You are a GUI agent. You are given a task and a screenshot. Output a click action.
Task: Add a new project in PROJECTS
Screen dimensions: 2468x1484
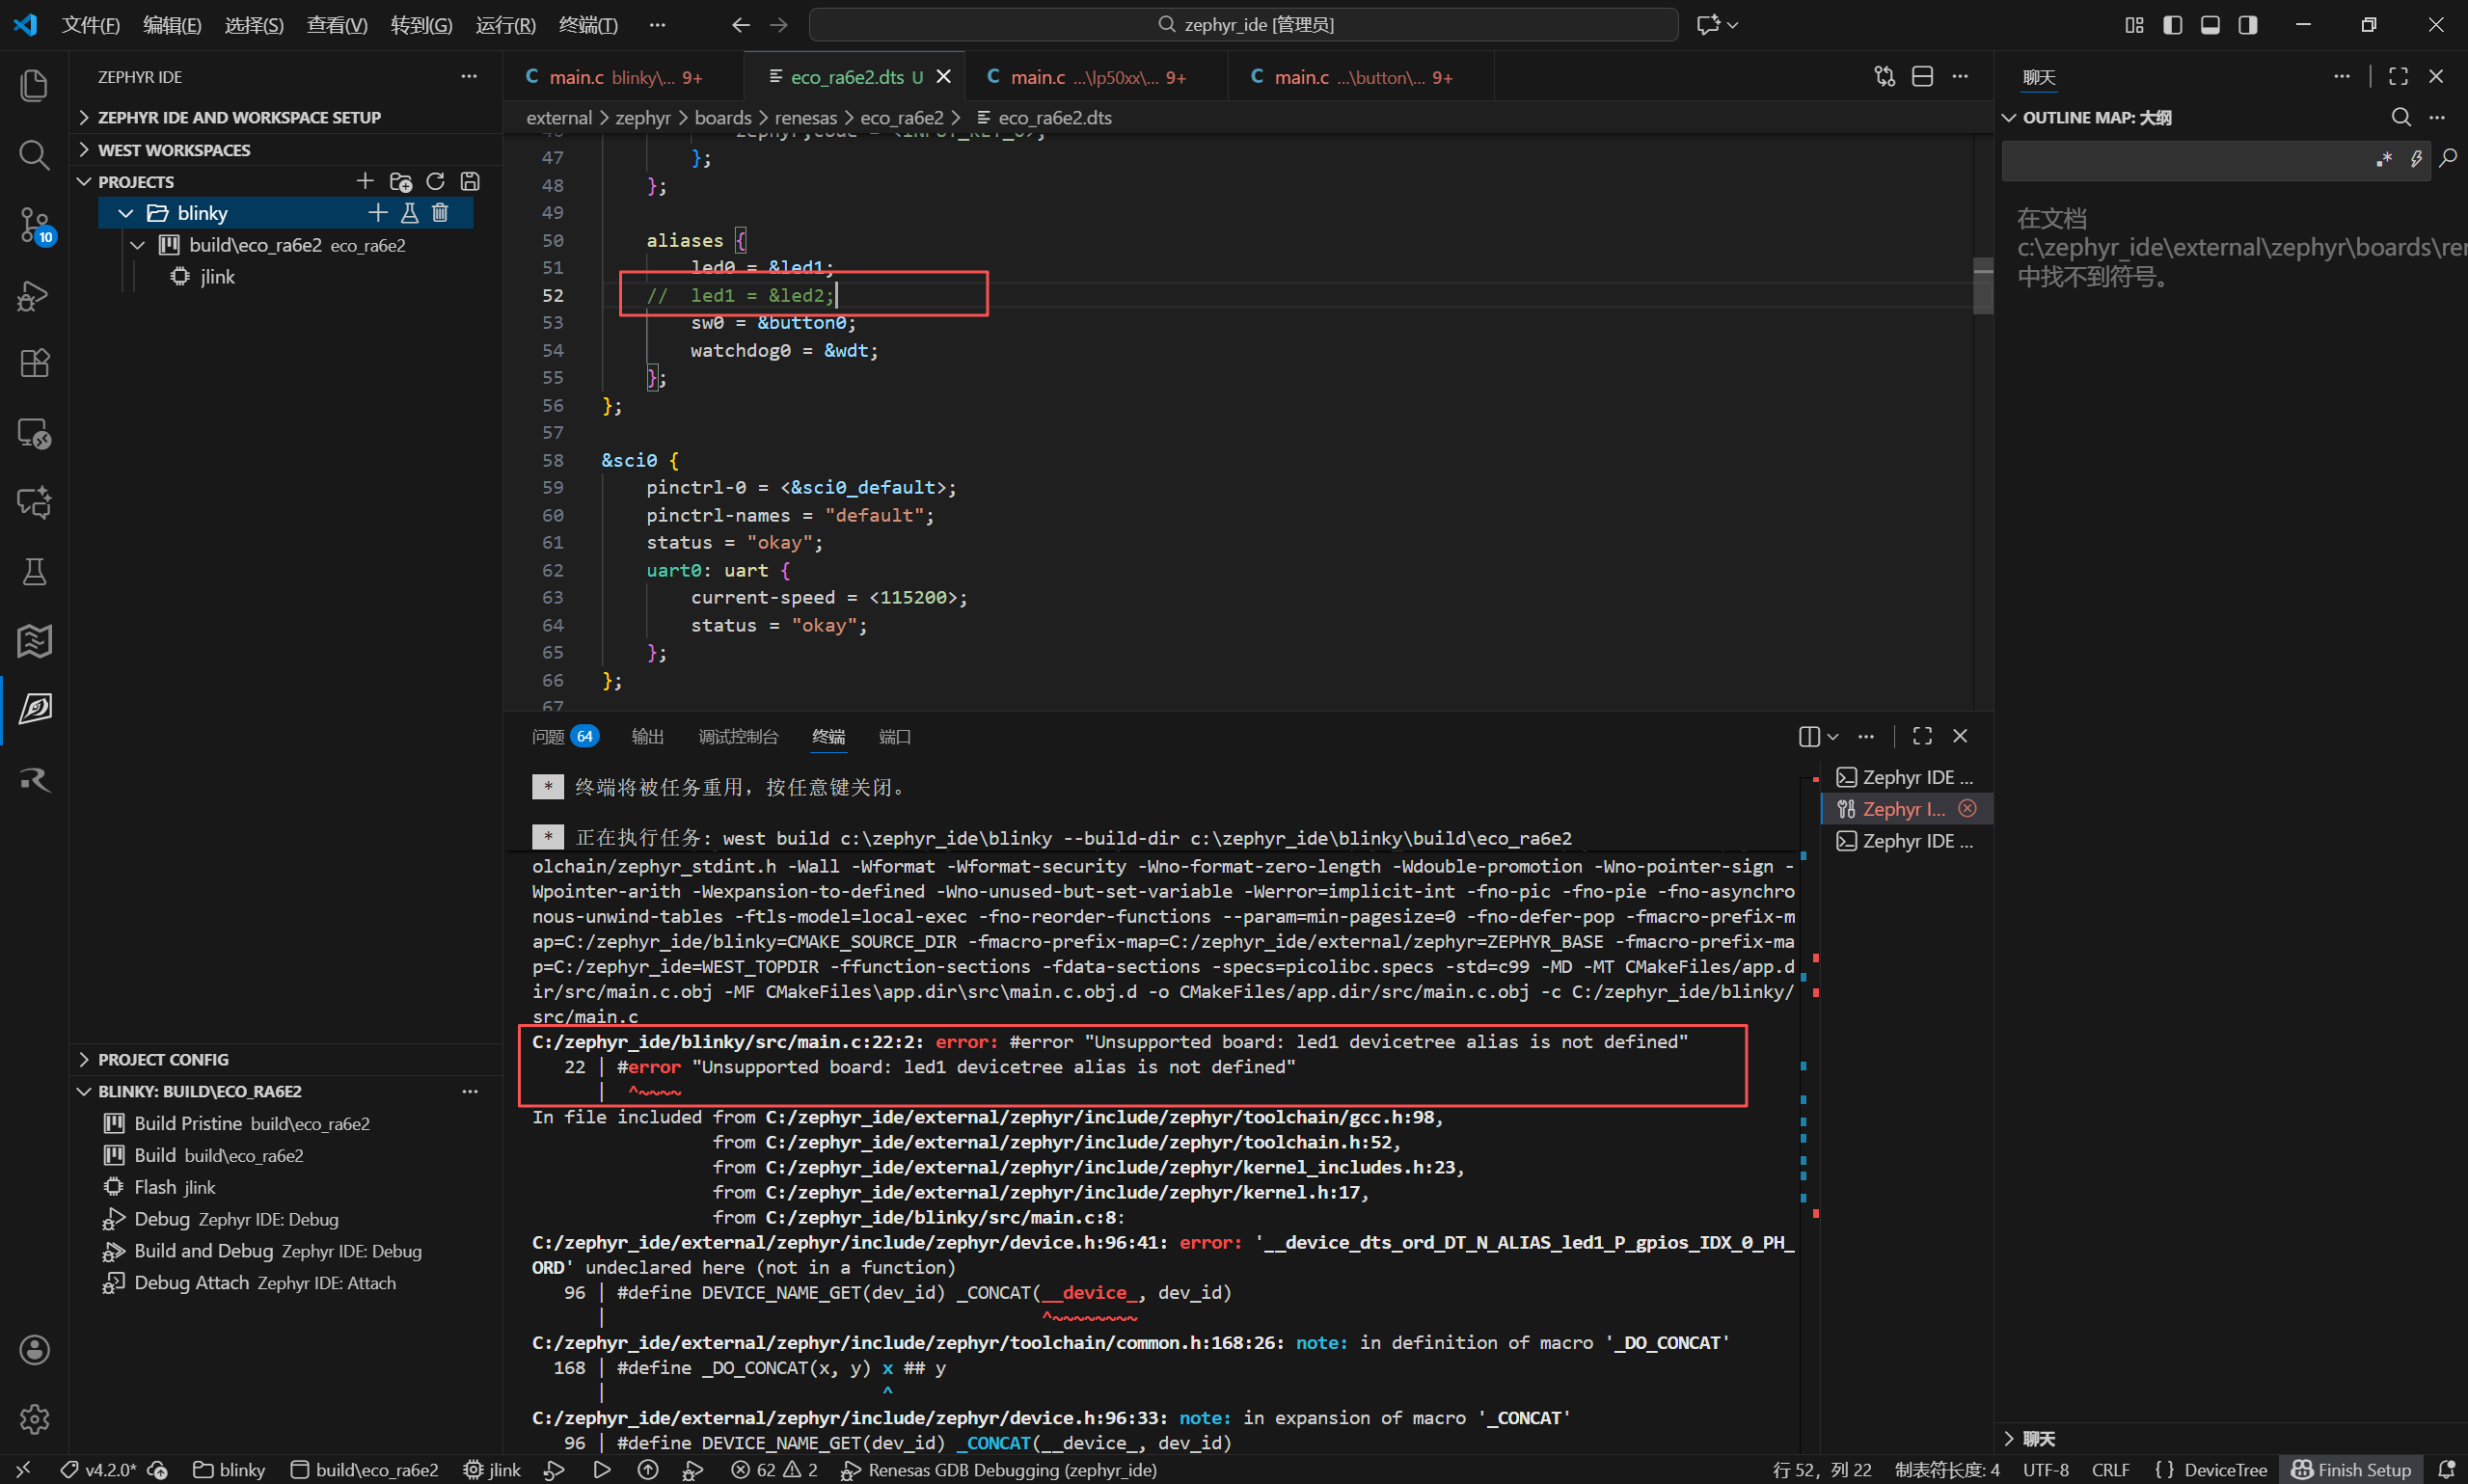coord(365,181)
